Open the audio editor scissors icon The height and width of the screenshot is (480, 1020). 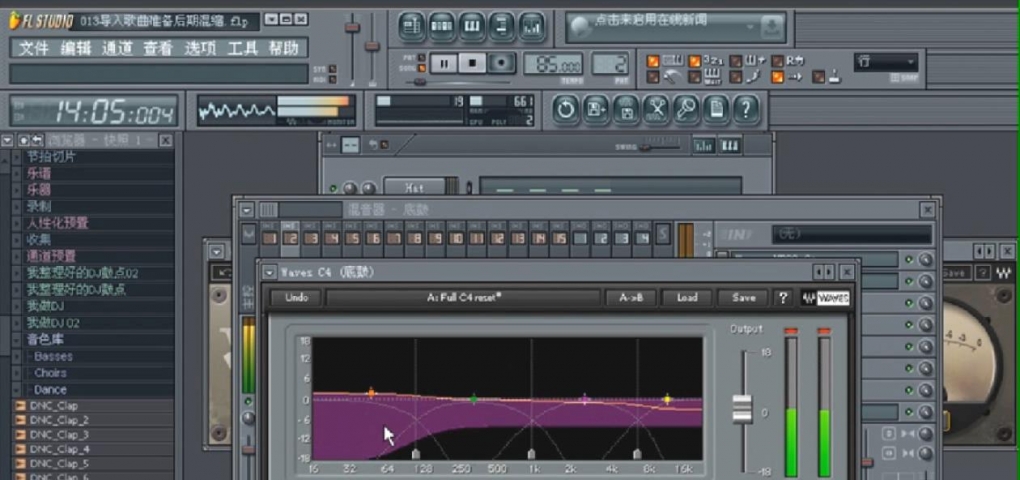pyautogui.click(x=656, y=109)
